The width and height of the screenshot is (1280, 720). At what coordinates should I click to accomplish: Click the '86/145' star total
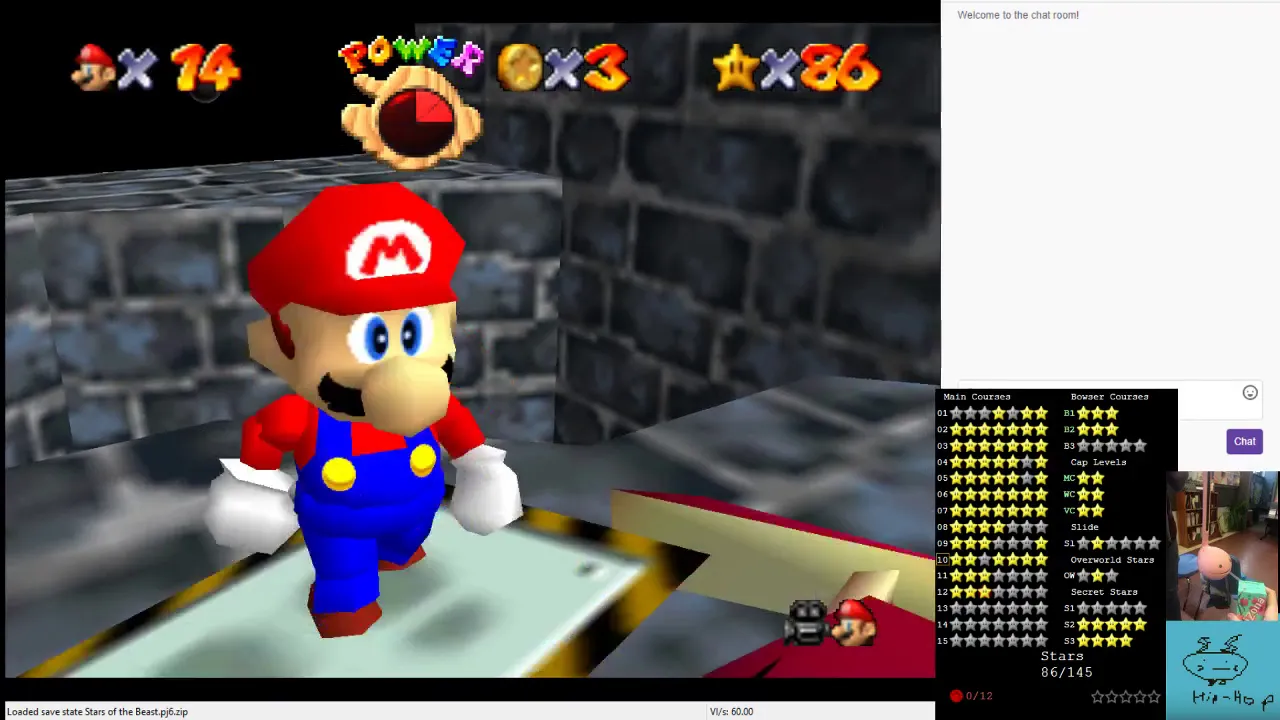point(1066,673)
